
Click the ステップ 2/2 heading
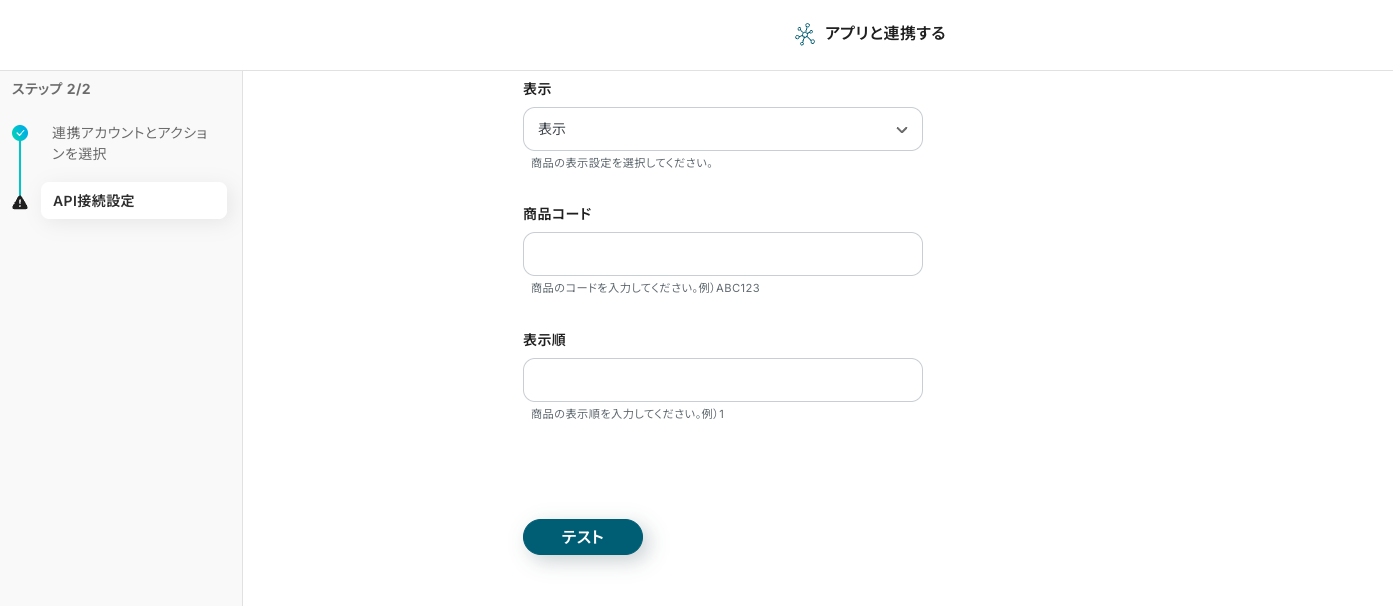click(x=51, y=89)
